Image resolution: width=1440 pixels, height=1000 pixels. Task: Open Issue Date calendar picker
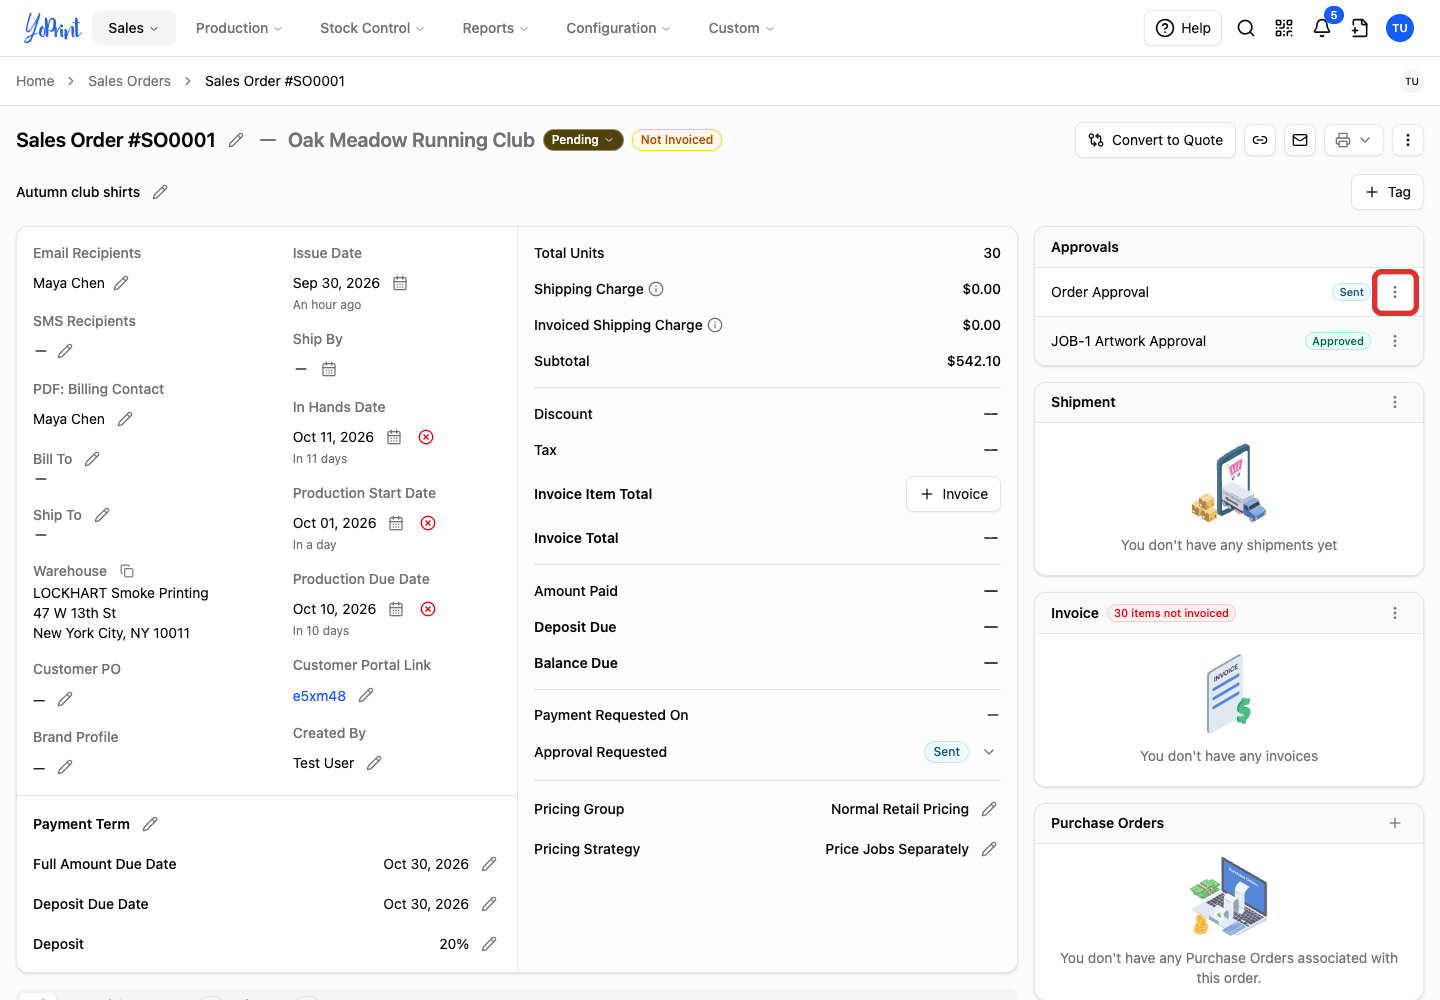click(400, 283)
